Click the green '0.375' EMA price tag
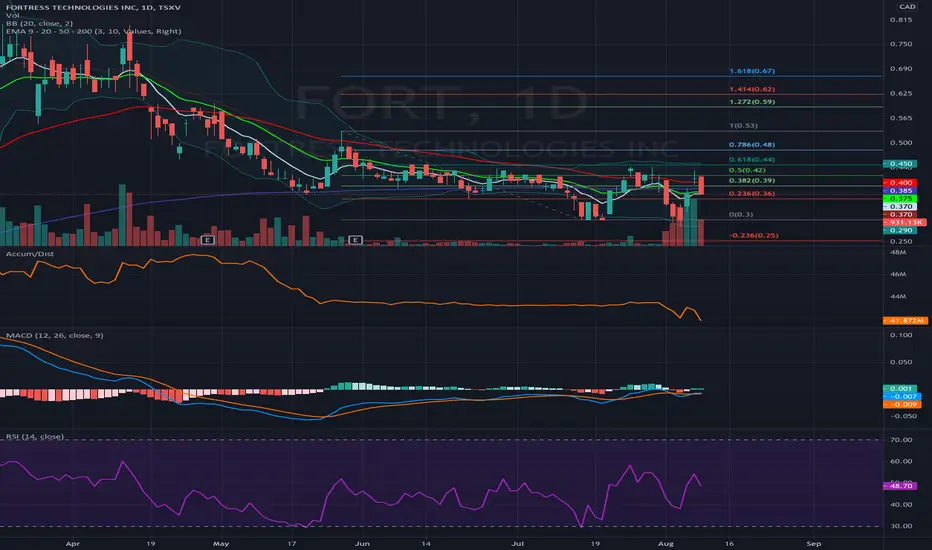 tap(900, 199)
